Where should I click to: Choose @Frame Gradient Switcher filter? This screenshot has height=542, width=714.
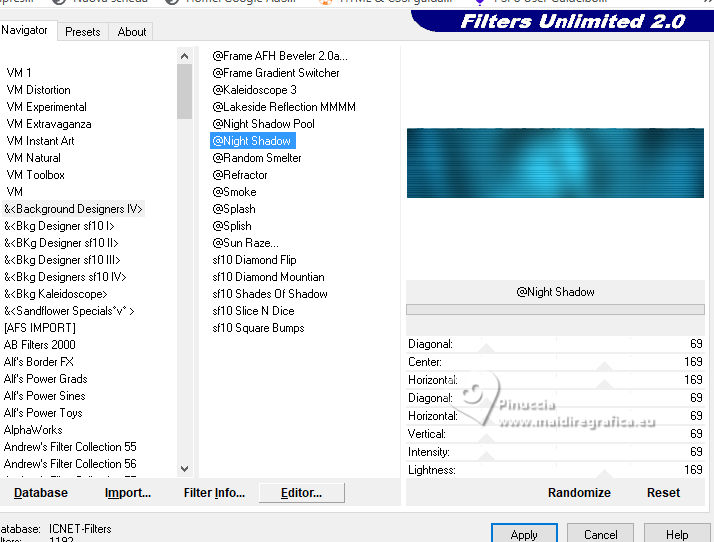coord(275,73)
